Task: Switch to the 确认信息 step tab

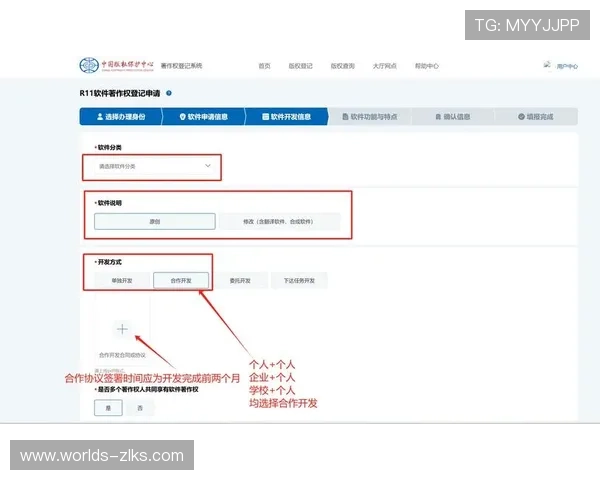Action: click(453, 116)
